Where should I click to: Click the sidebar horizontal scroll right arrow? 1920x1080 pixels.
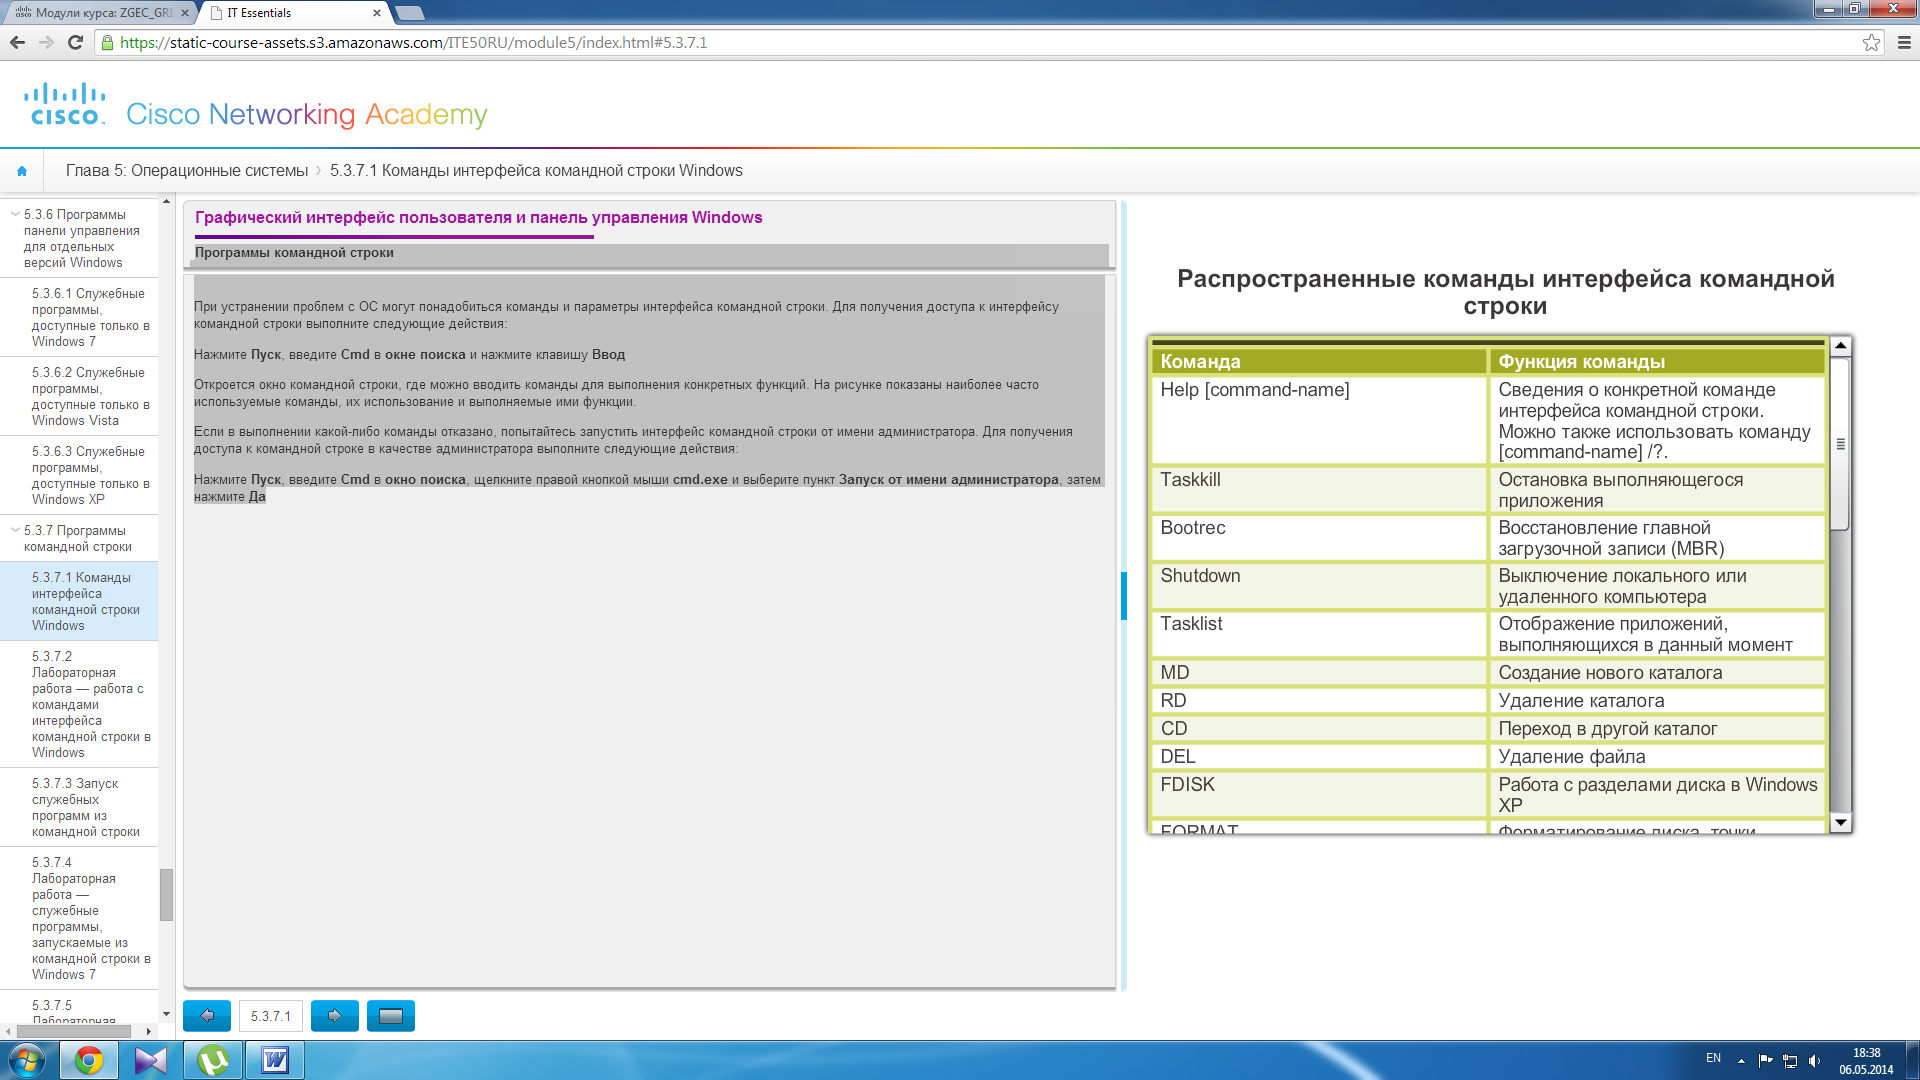(x=149, y=1031)
